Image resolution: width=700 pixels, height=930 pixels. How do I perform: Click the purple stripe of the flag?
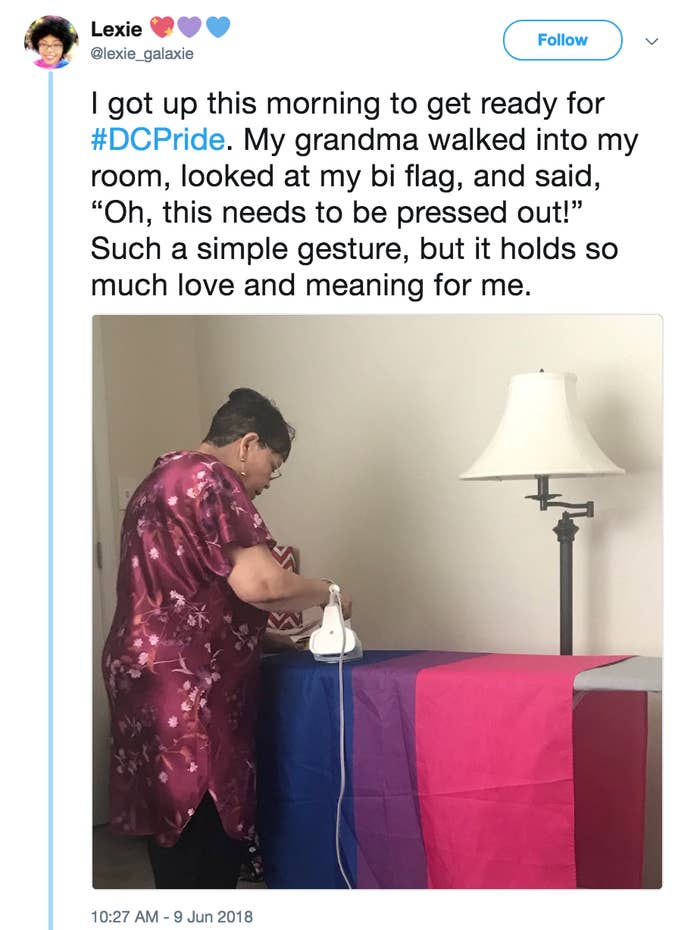click(x=386, y=771)
